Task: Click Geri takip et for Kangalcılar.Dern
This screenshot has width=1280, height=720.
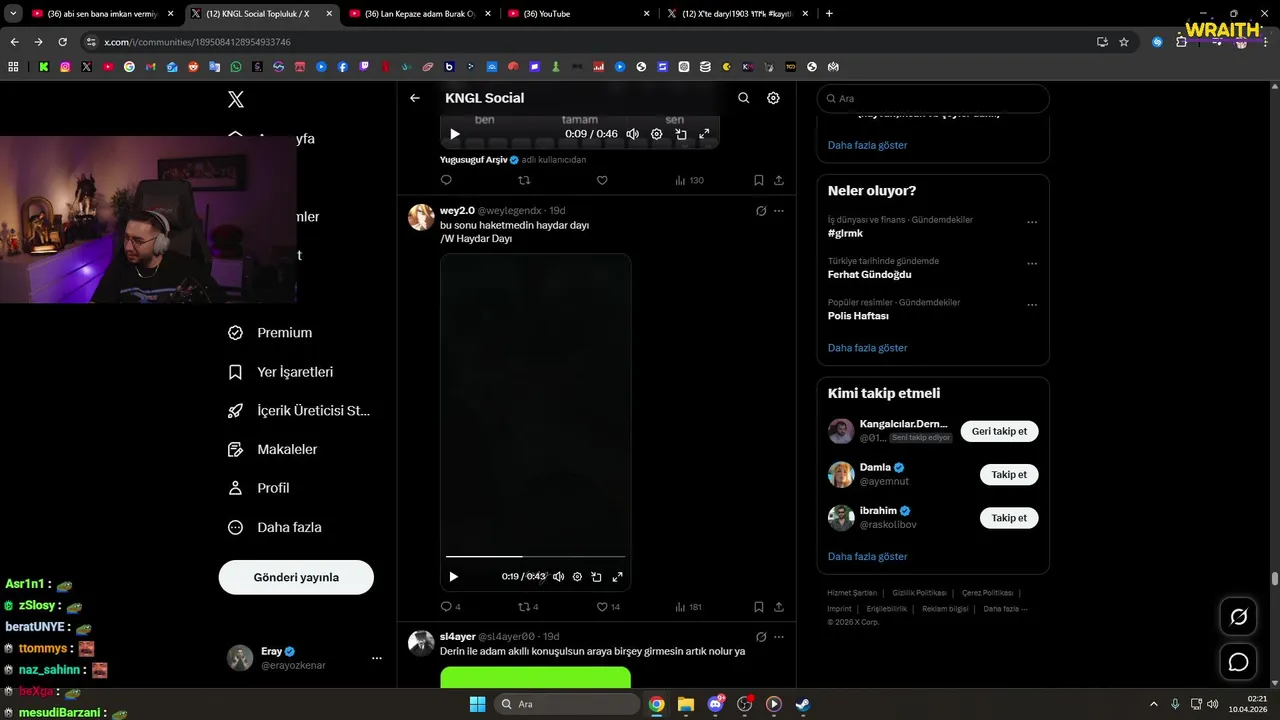Action: pos(999,431)
